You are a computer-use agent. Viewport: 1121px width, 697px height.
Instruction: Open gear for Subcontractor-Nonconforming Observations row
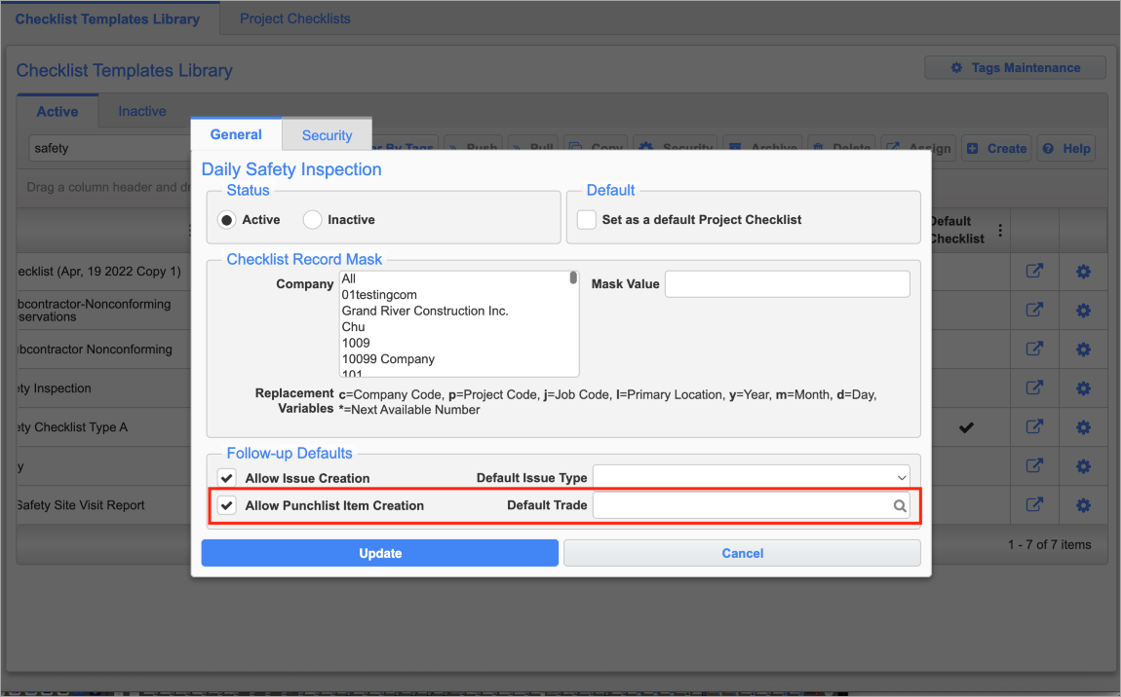tap(1083, 310)
